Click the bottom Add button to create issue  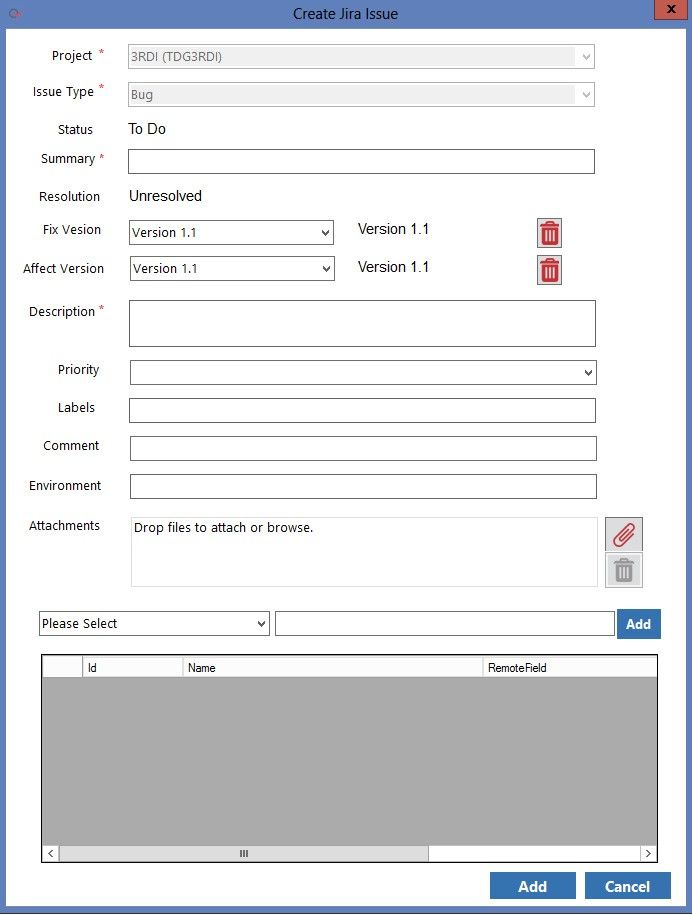pyautogui.click(x=533, y=886)
